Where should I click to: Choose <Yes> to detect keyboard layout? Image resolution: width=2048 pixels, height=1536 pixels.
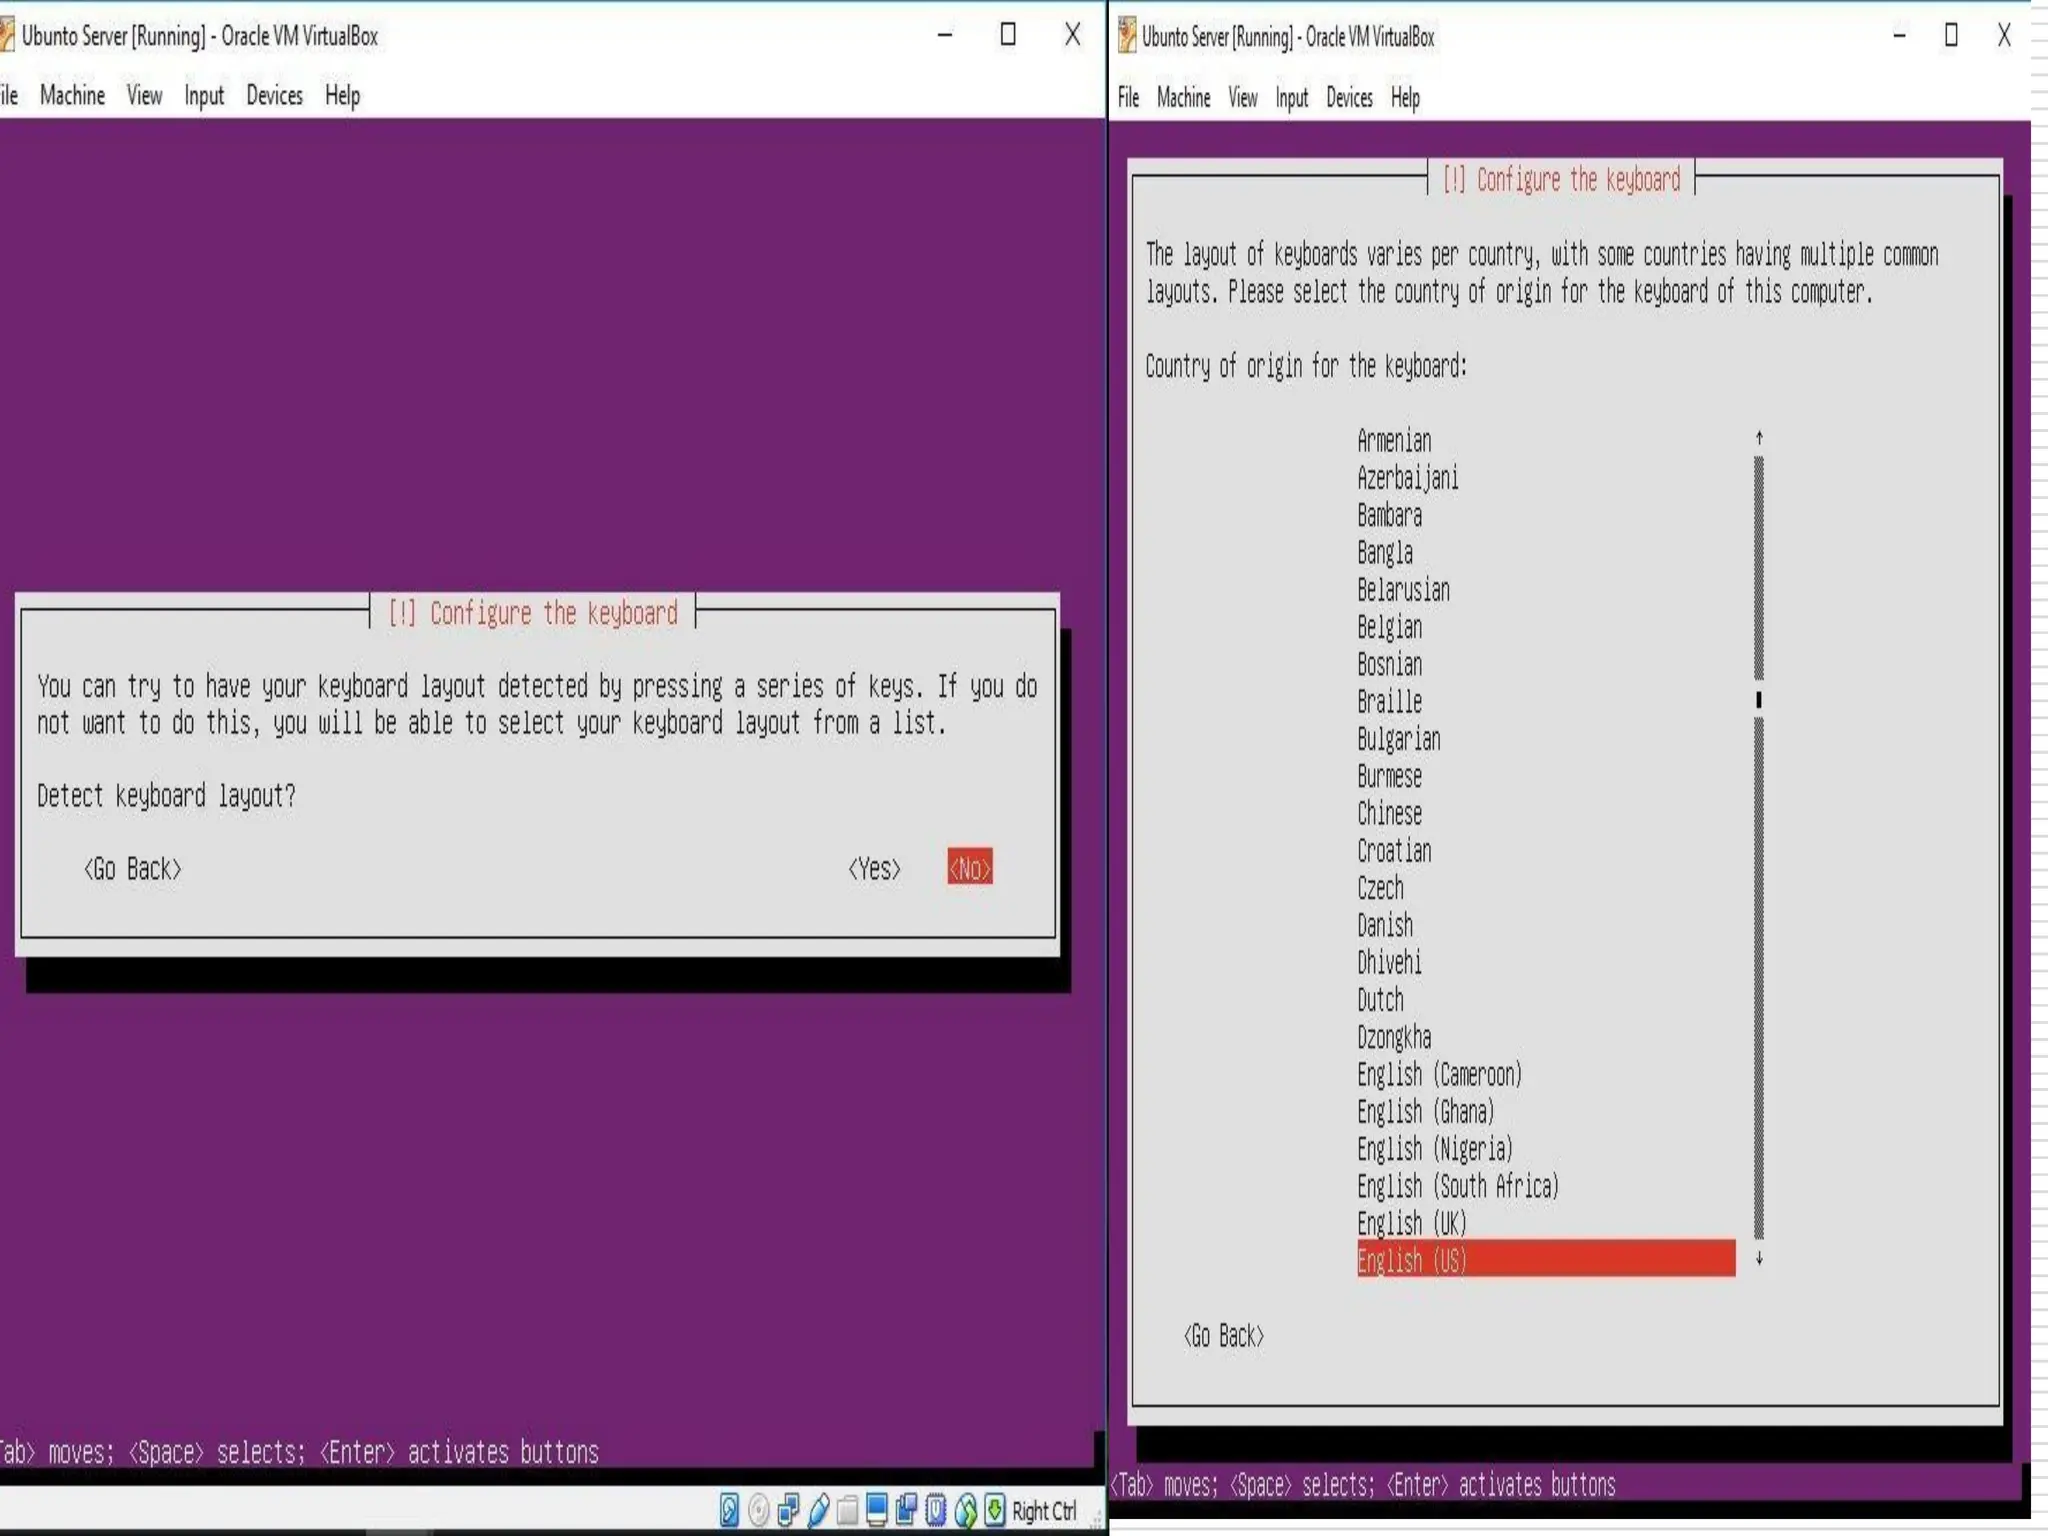(x=874, y=868)
